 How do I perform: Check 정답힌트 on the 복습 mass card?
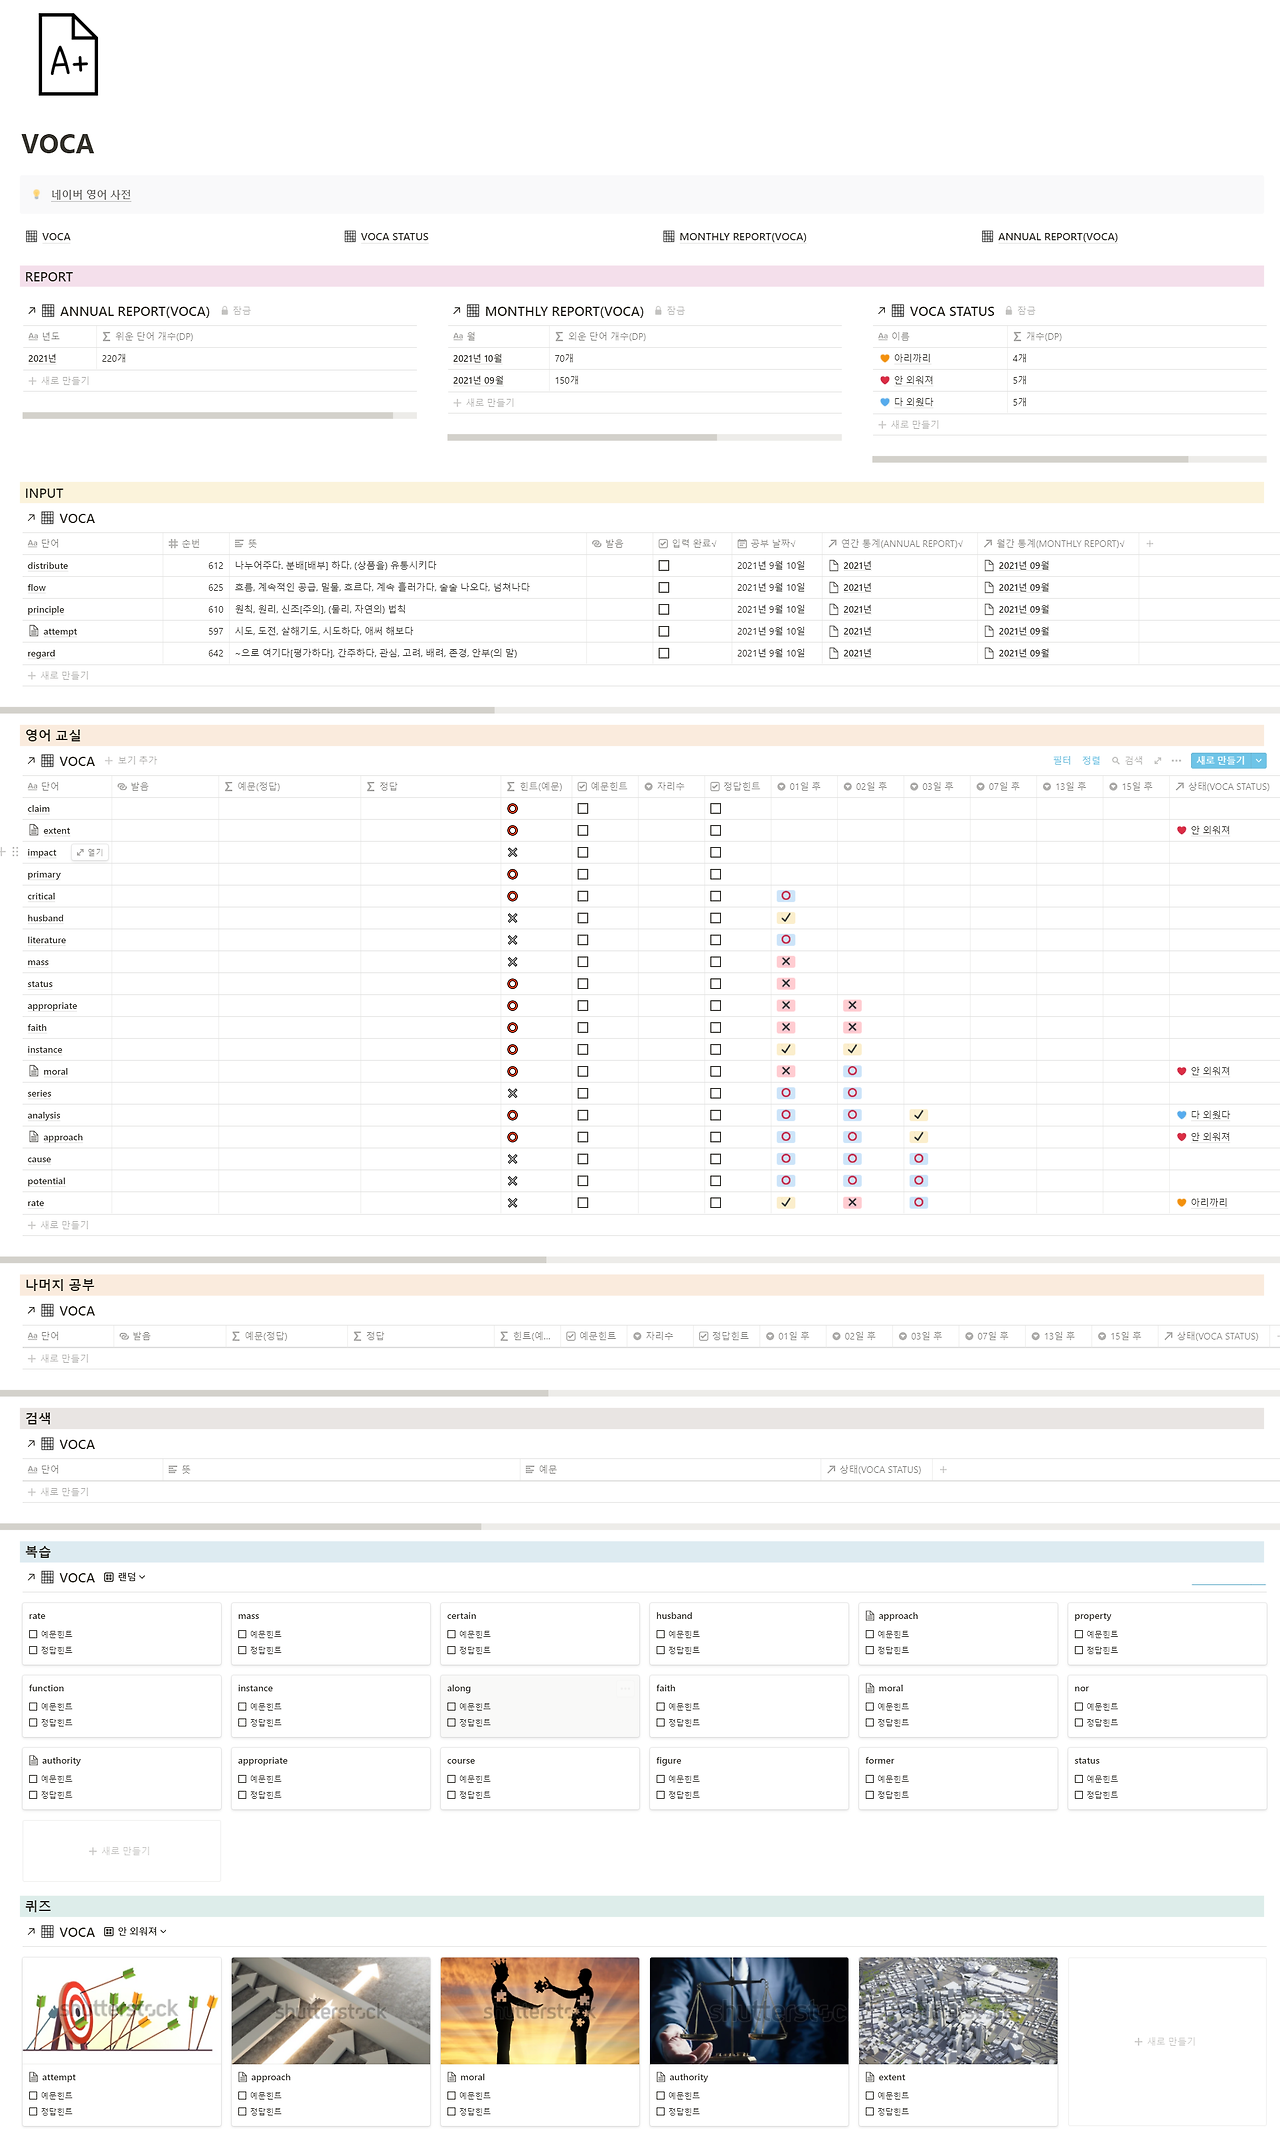click(x=242, y=1650)
